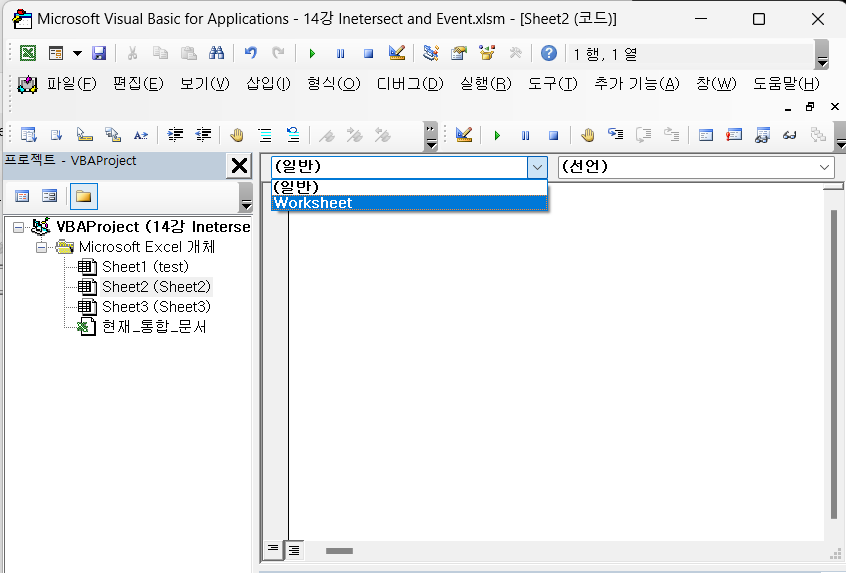Switch to Procedure View at code window bottom

pyautogui.click(x=272, y=549)
